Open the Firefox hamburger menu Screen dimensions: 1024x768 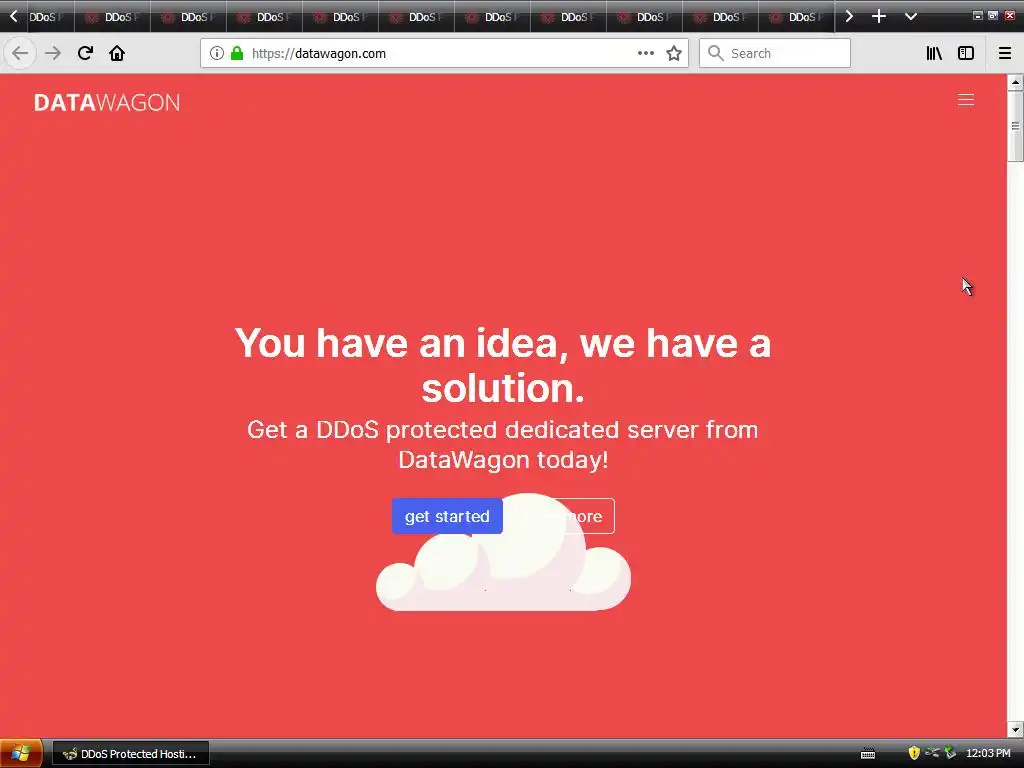pyautogui.click(x=1005, y=53)
